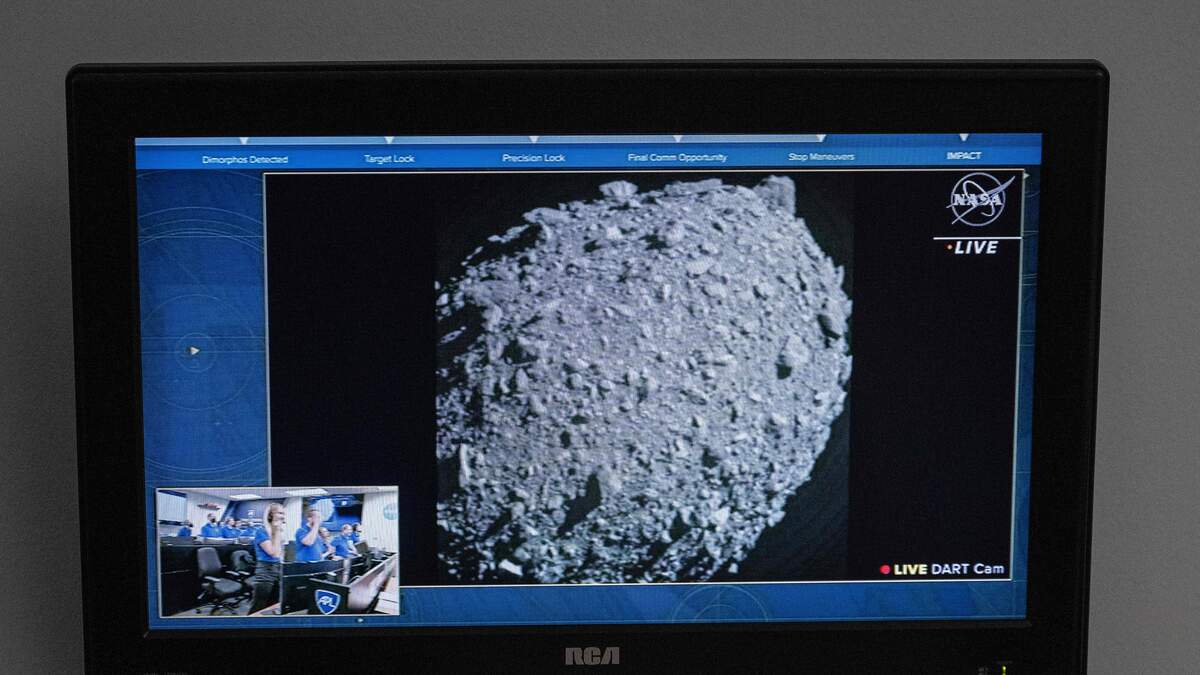Click the triangle marker above Target Lock

point(389,140)
